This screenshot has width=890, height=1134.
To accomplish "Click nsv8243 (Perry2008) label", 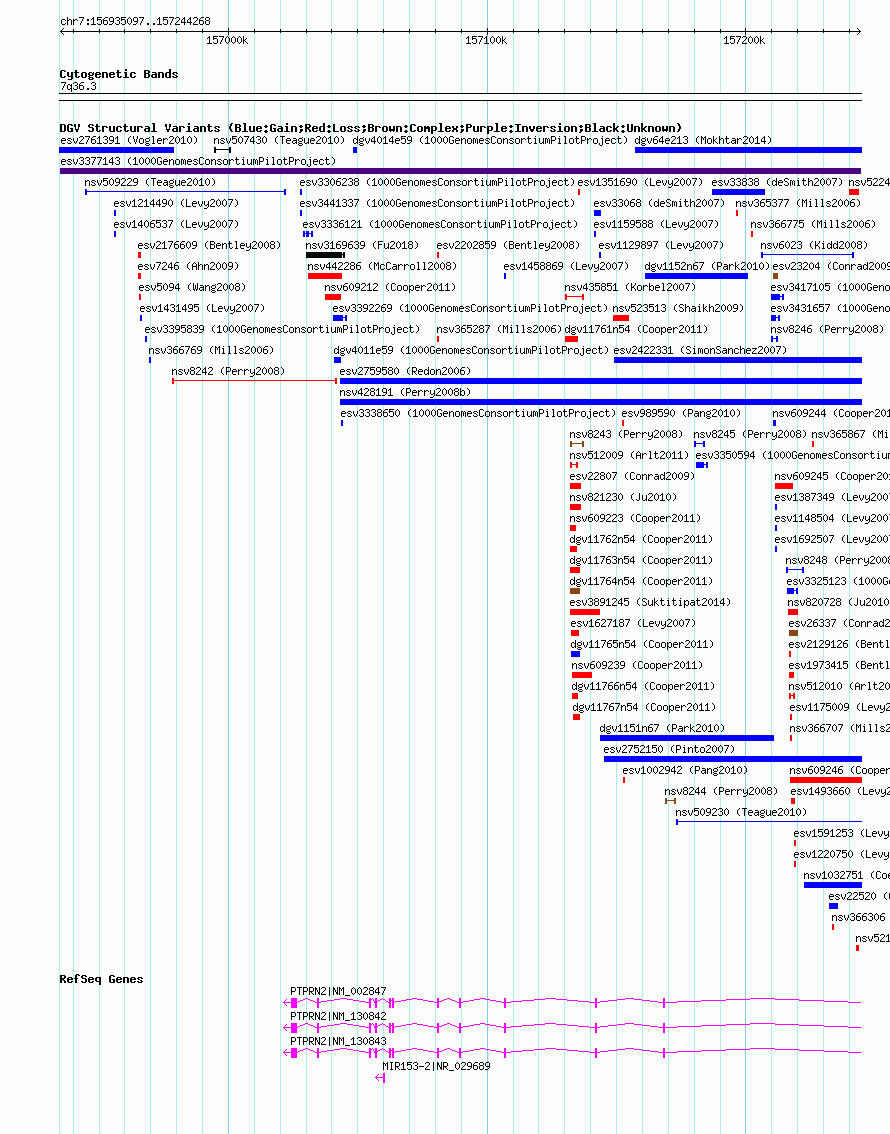I will [626, 434].
